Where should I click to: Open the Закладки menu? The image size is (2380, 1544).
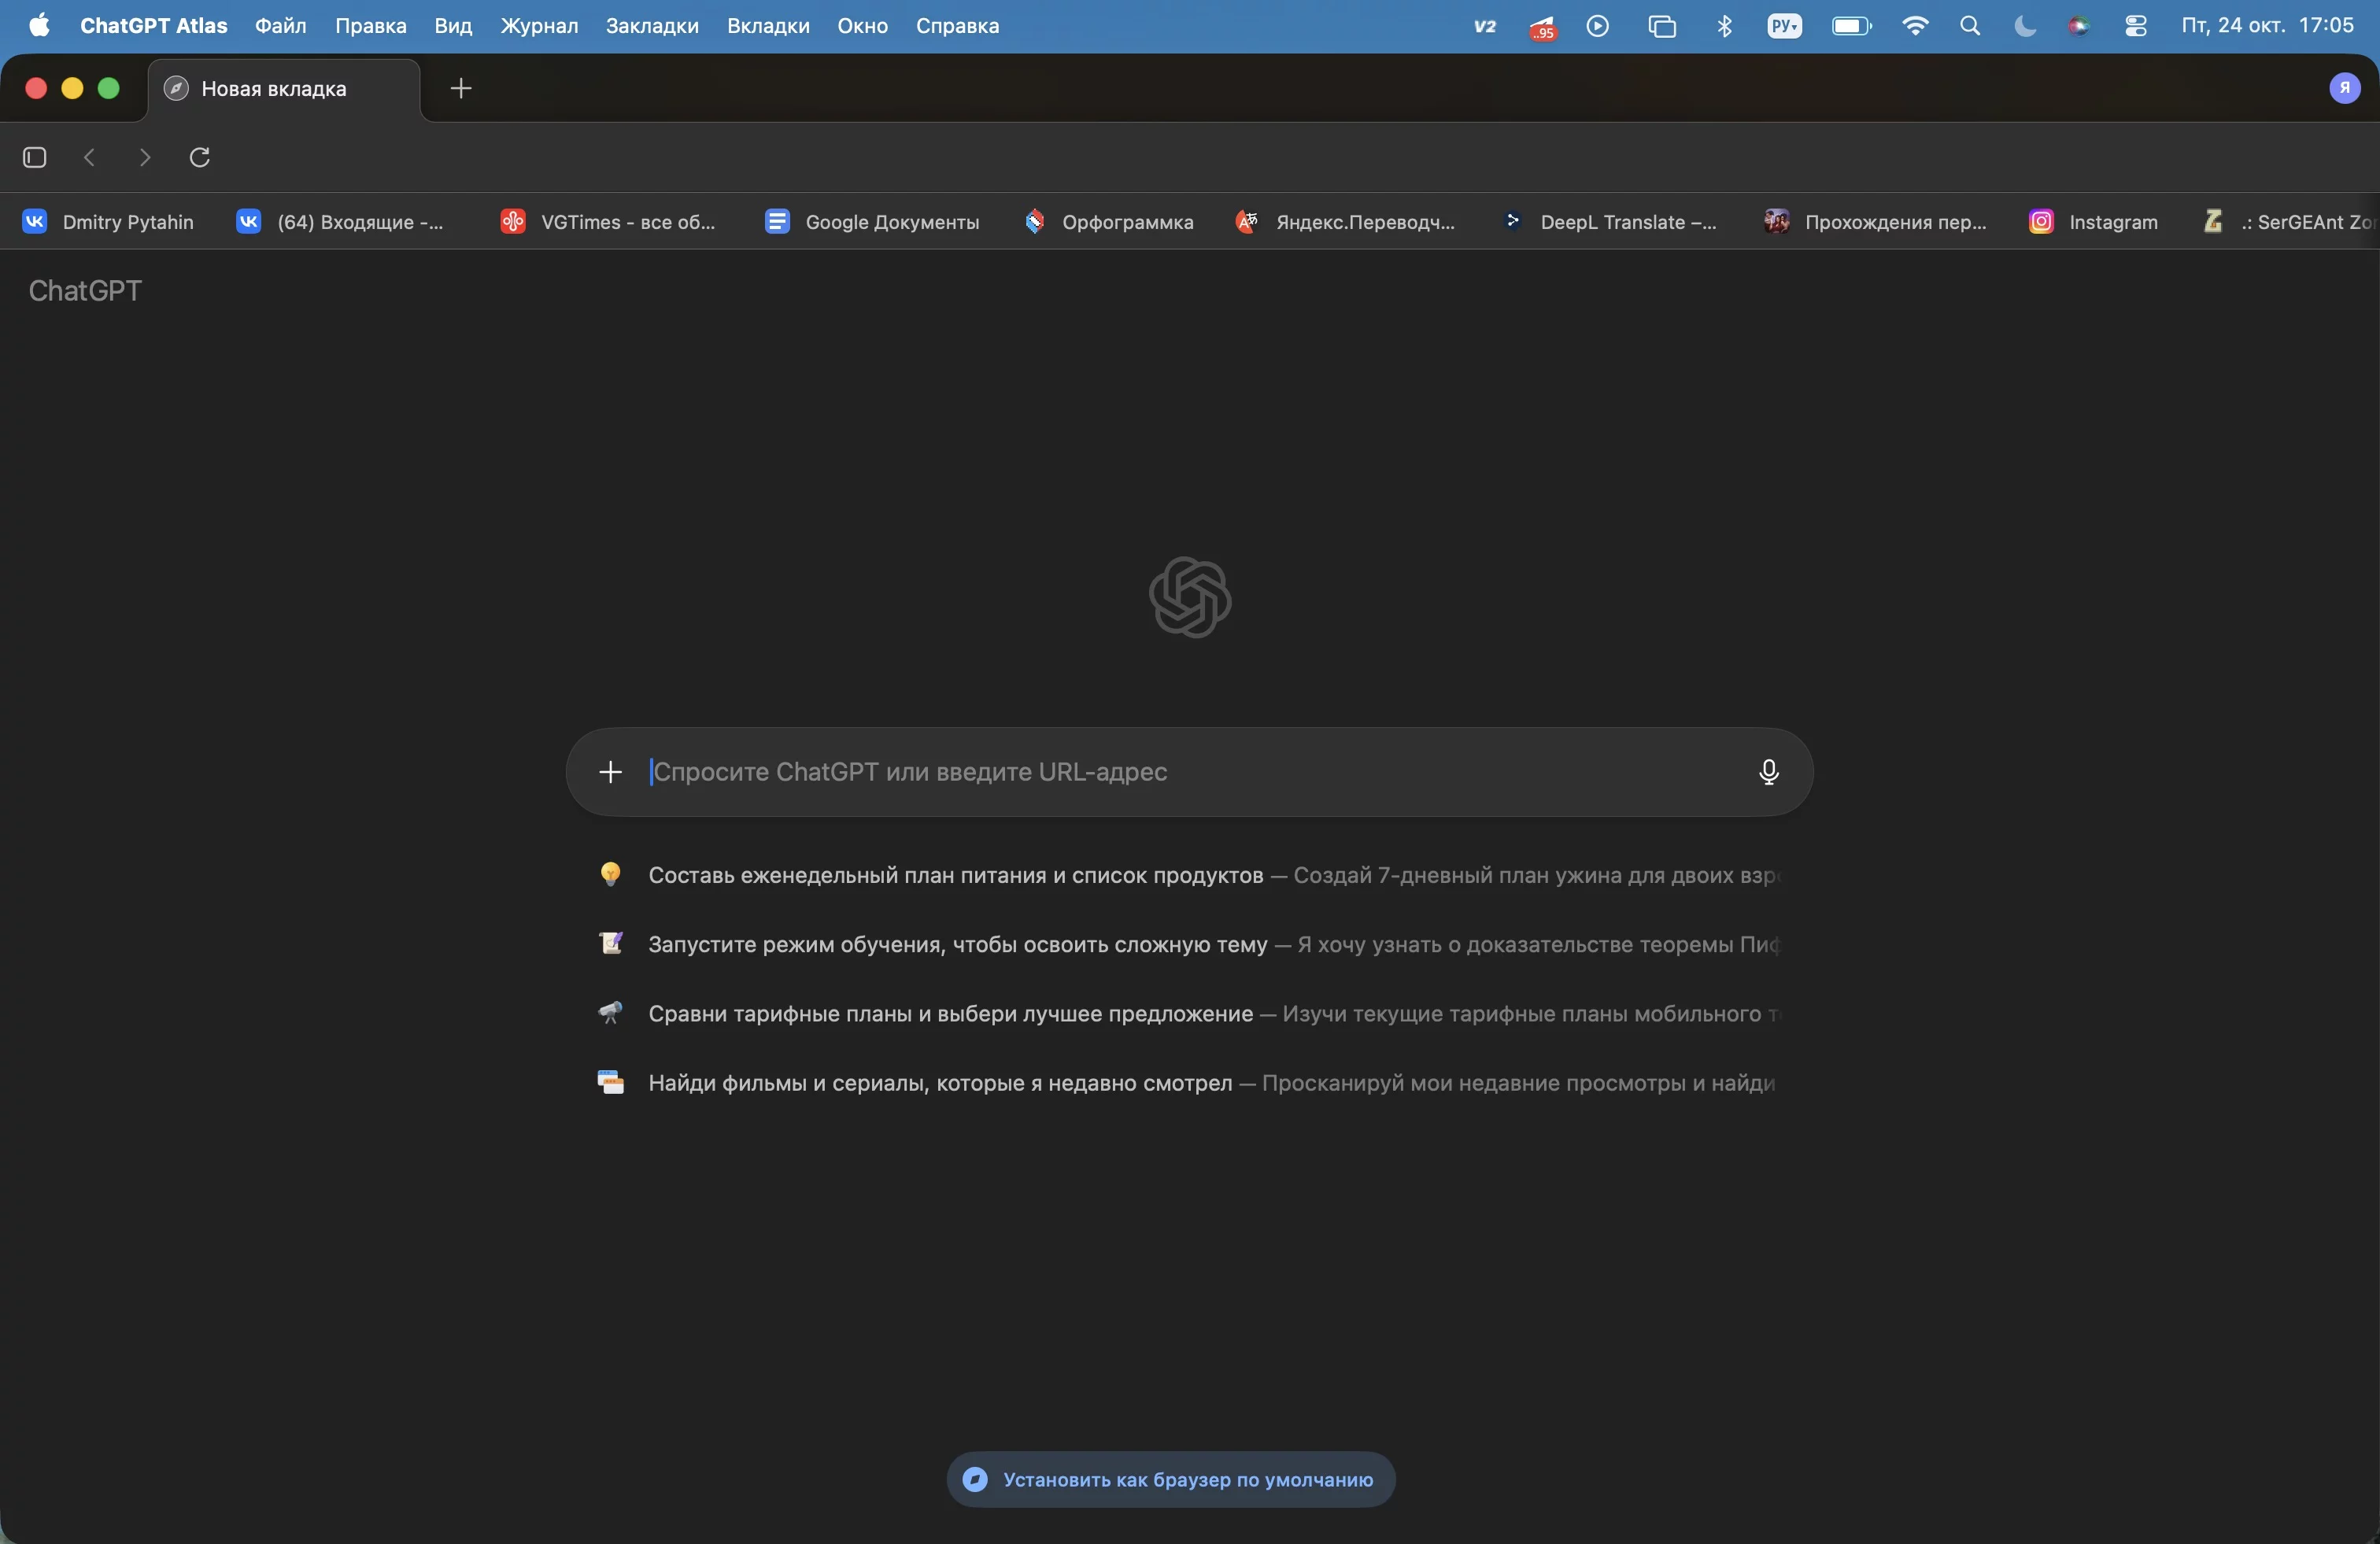652,26
